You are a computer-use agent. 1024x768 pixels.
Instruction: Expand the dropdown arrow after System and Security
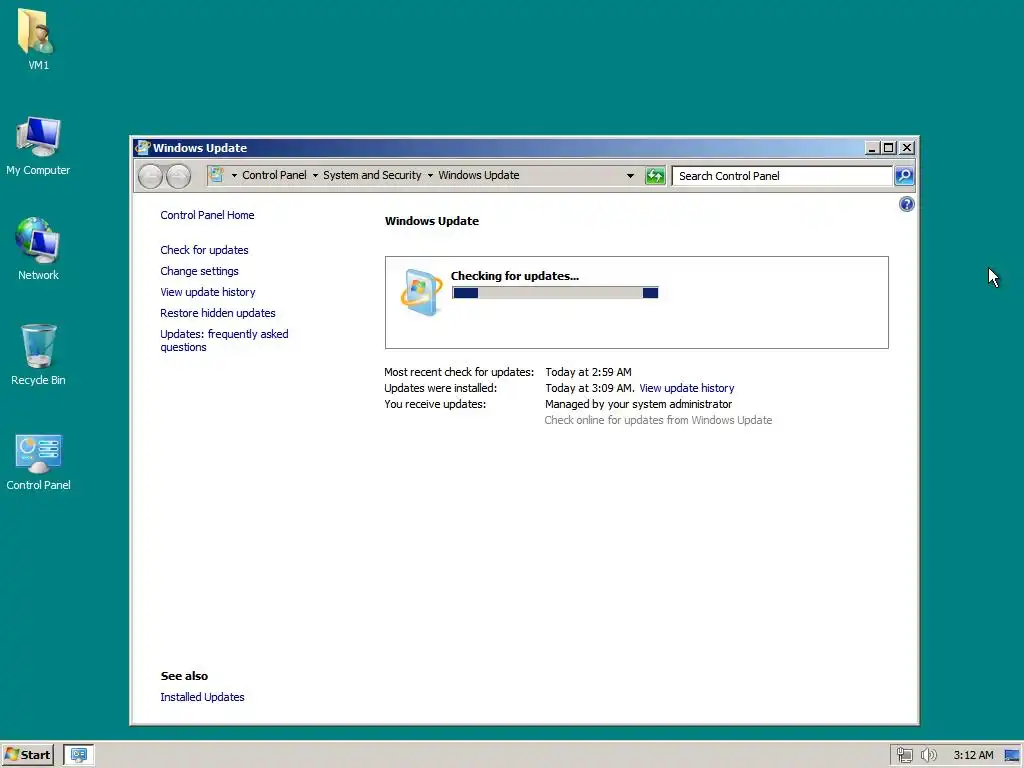click(x=430, y=176)
